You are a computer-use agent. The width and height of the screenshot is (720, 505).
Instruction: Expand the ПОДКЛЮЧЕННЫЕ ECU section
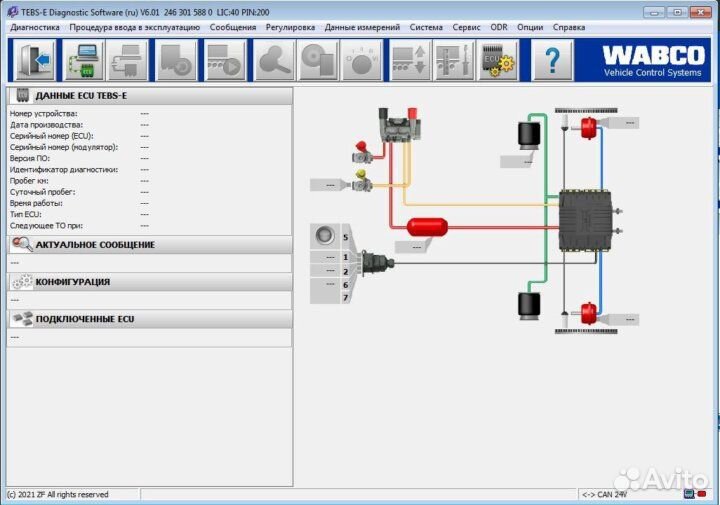150,319
